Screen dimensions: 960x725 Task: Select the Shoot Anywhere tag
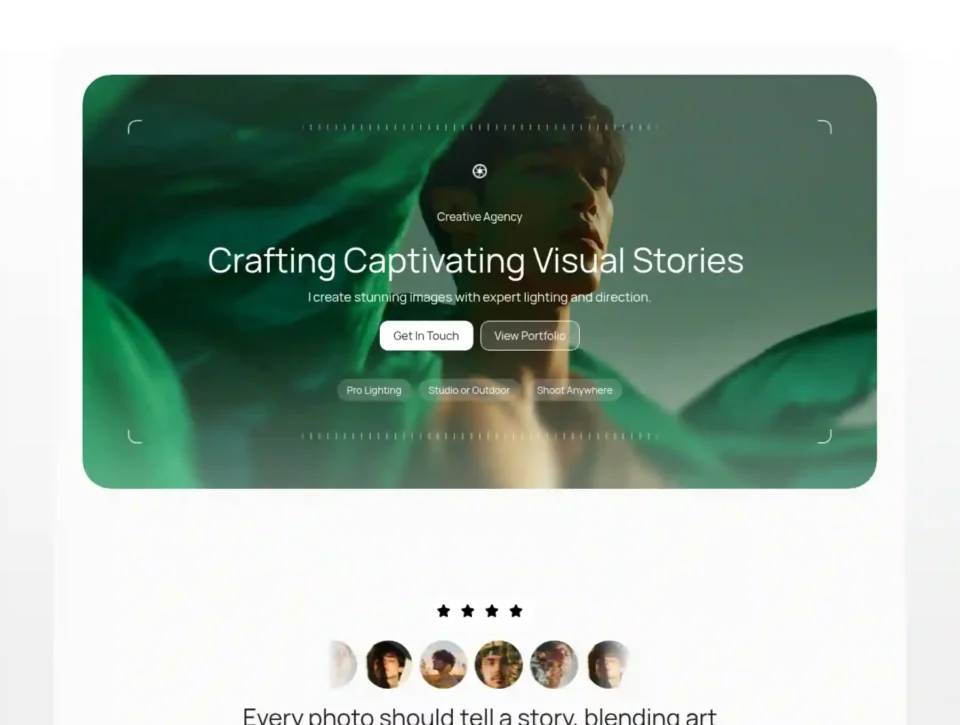pyautogui.click(x=574, y=390)
